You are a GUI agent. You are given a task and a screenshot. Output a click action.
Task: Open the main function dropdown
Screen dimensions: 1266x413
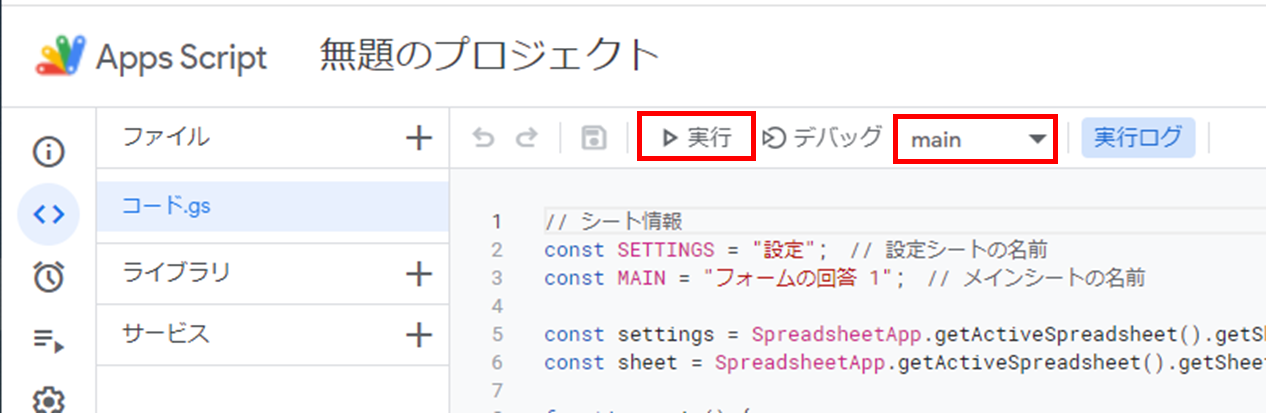[976, 139]
